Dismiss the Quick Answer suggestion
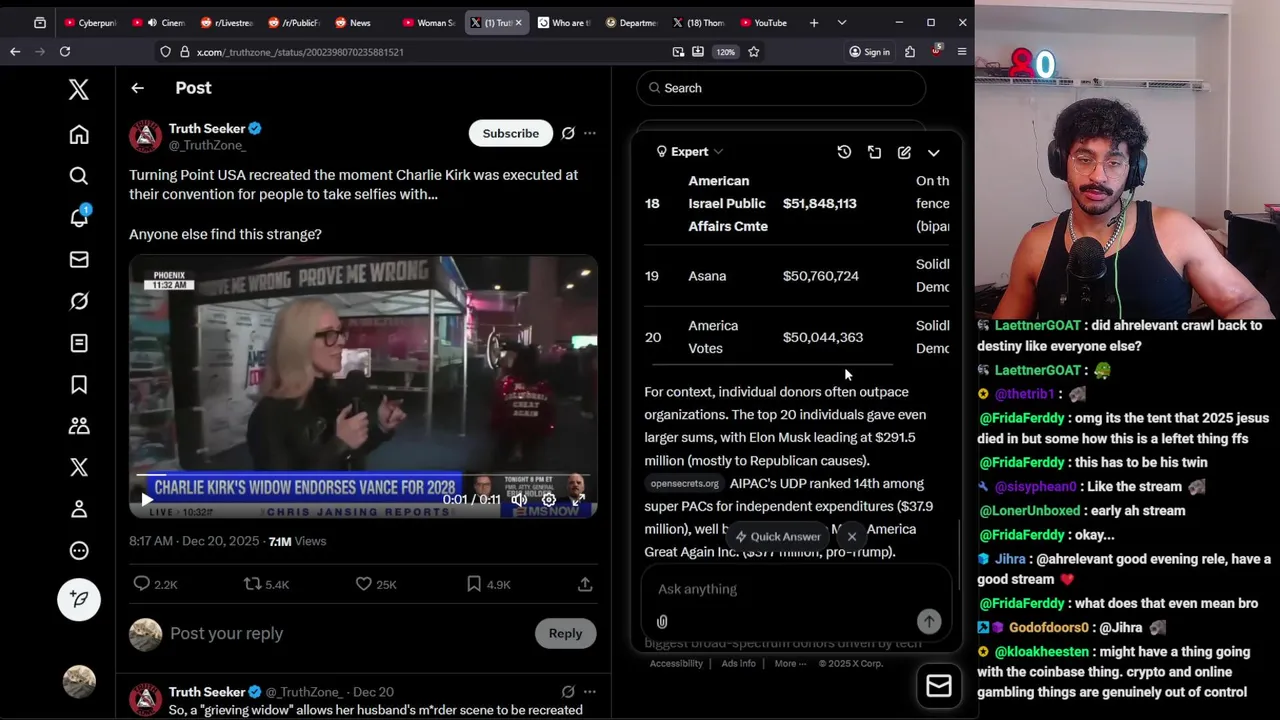The width and height of the screenshot is (1280, 720). [x=852, y=537]
